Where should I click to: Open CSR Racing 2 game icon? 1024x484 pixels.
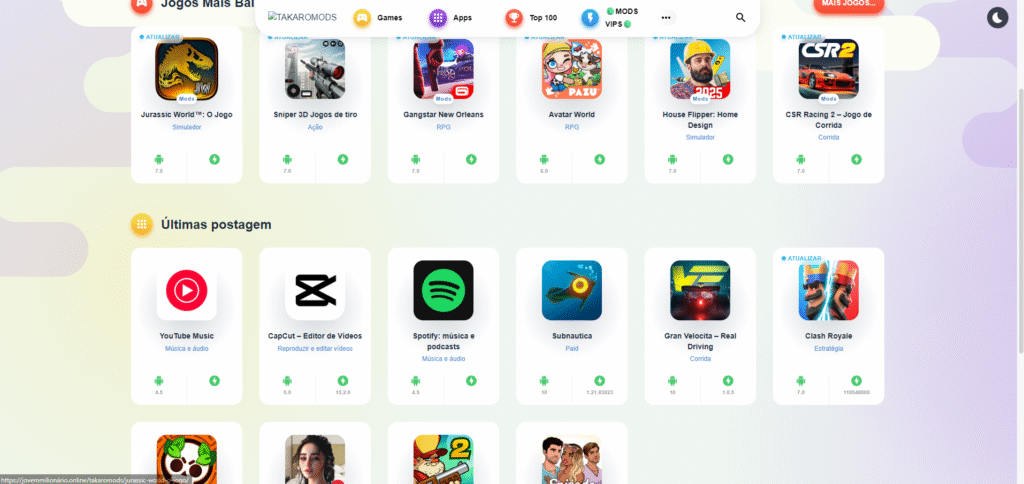(x=828, y=69)
